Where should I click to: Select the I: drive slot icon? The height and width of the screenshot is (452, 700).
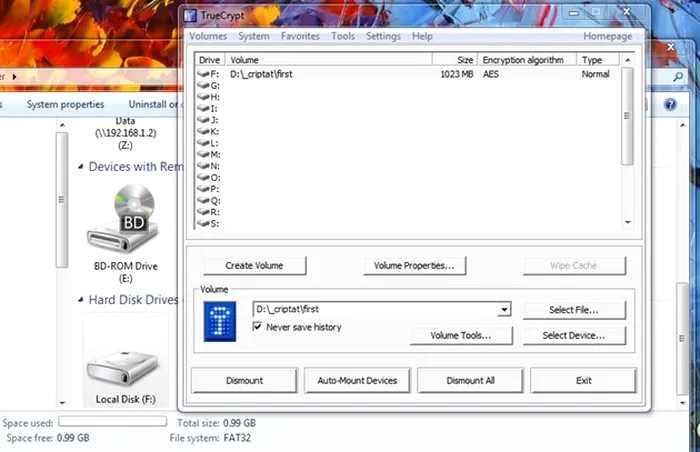203,108
